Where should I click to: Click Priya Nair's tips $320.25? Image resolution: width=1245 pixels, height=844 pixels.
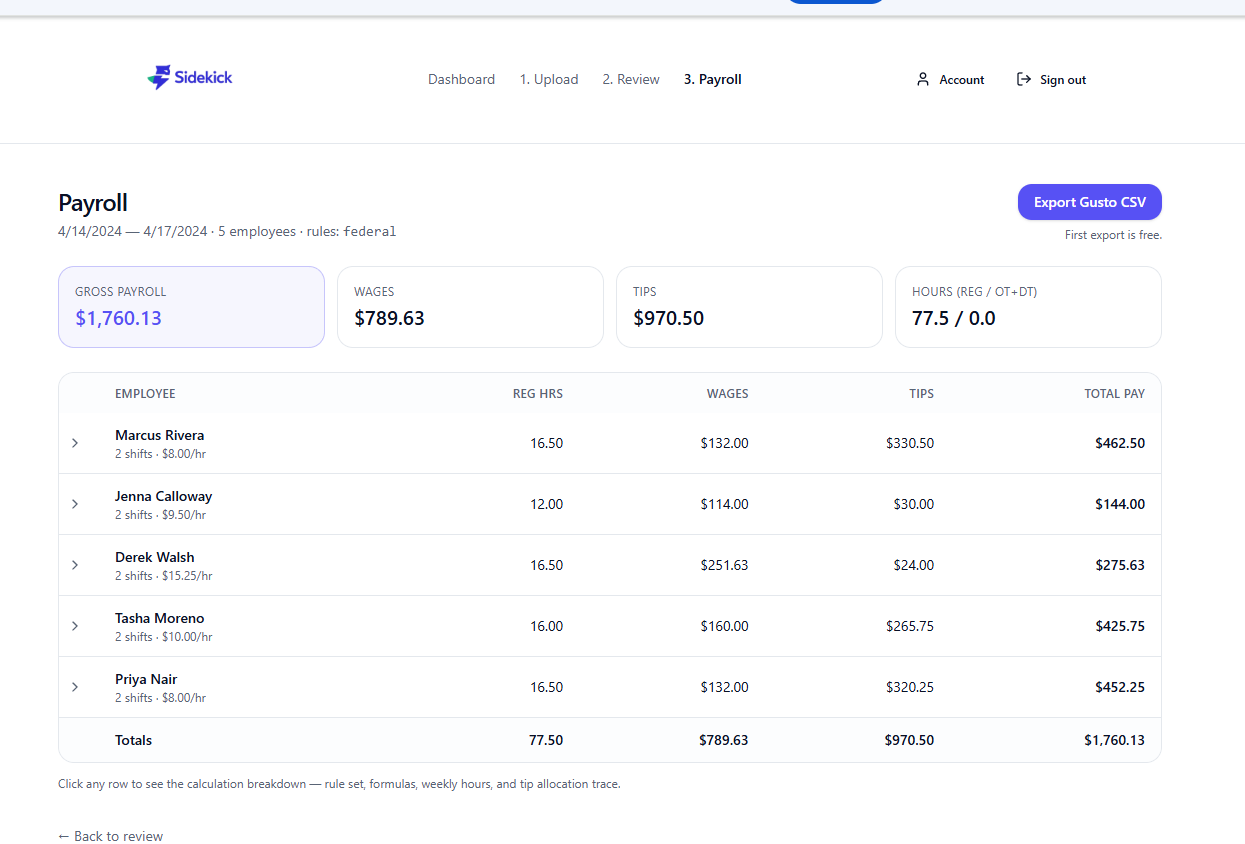pyautogui.click(x=910, y=687)
